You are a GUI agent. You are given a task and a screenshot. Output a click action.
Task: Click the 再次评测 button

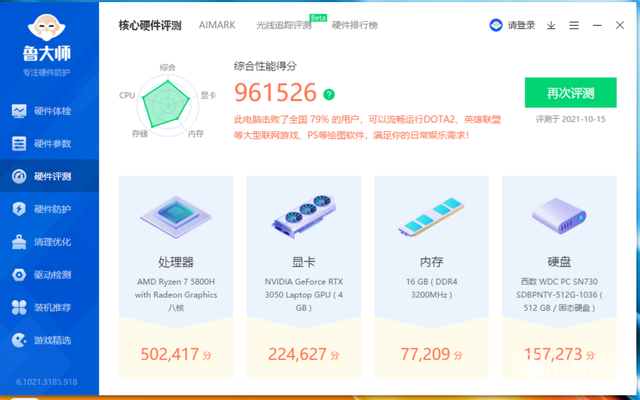(571, 93)
